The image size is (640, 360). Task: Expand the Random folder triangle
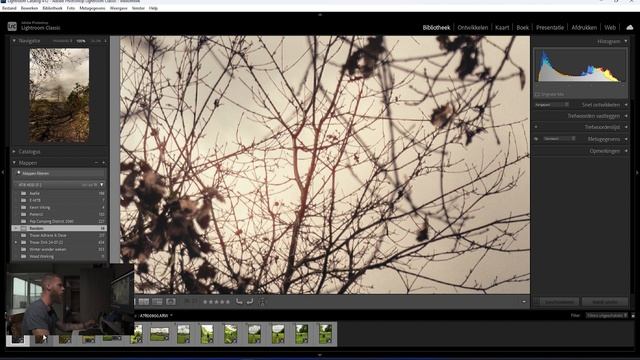16,228
